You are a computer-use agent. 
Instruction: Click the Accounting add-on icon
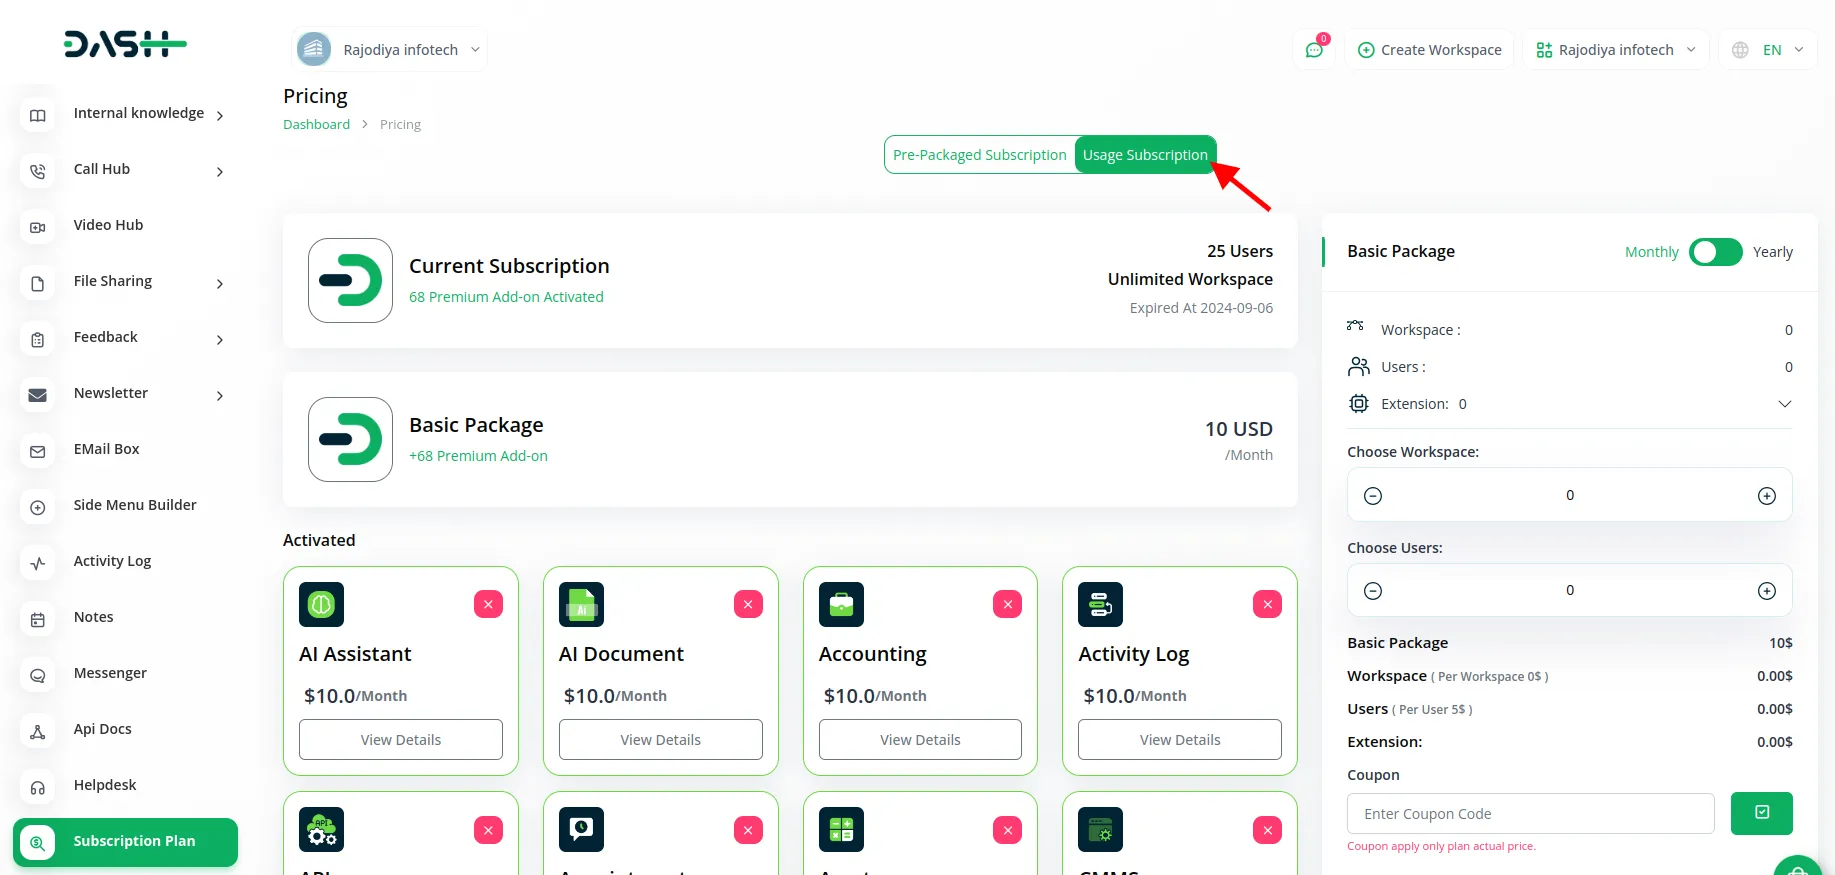[x=841, y=604]
